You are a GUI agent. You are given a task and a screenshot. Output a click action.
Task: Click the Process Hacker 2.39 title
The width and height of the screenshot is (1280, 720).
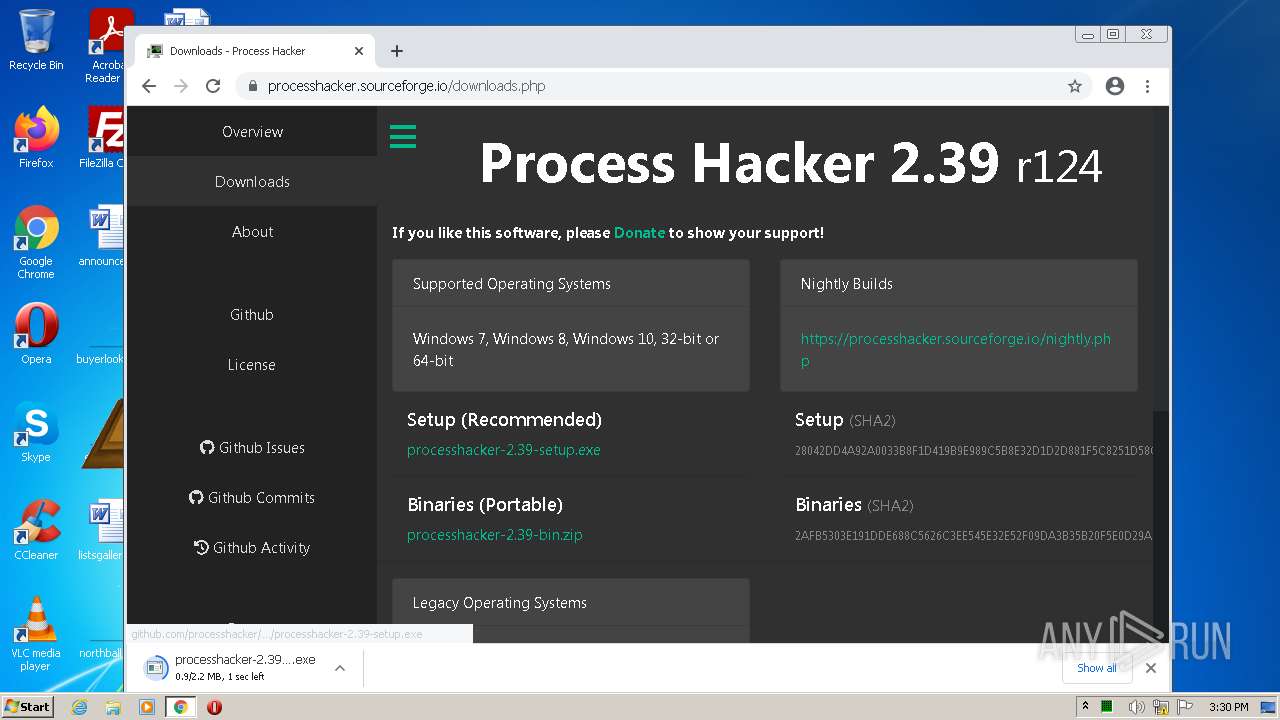point(790,163)
